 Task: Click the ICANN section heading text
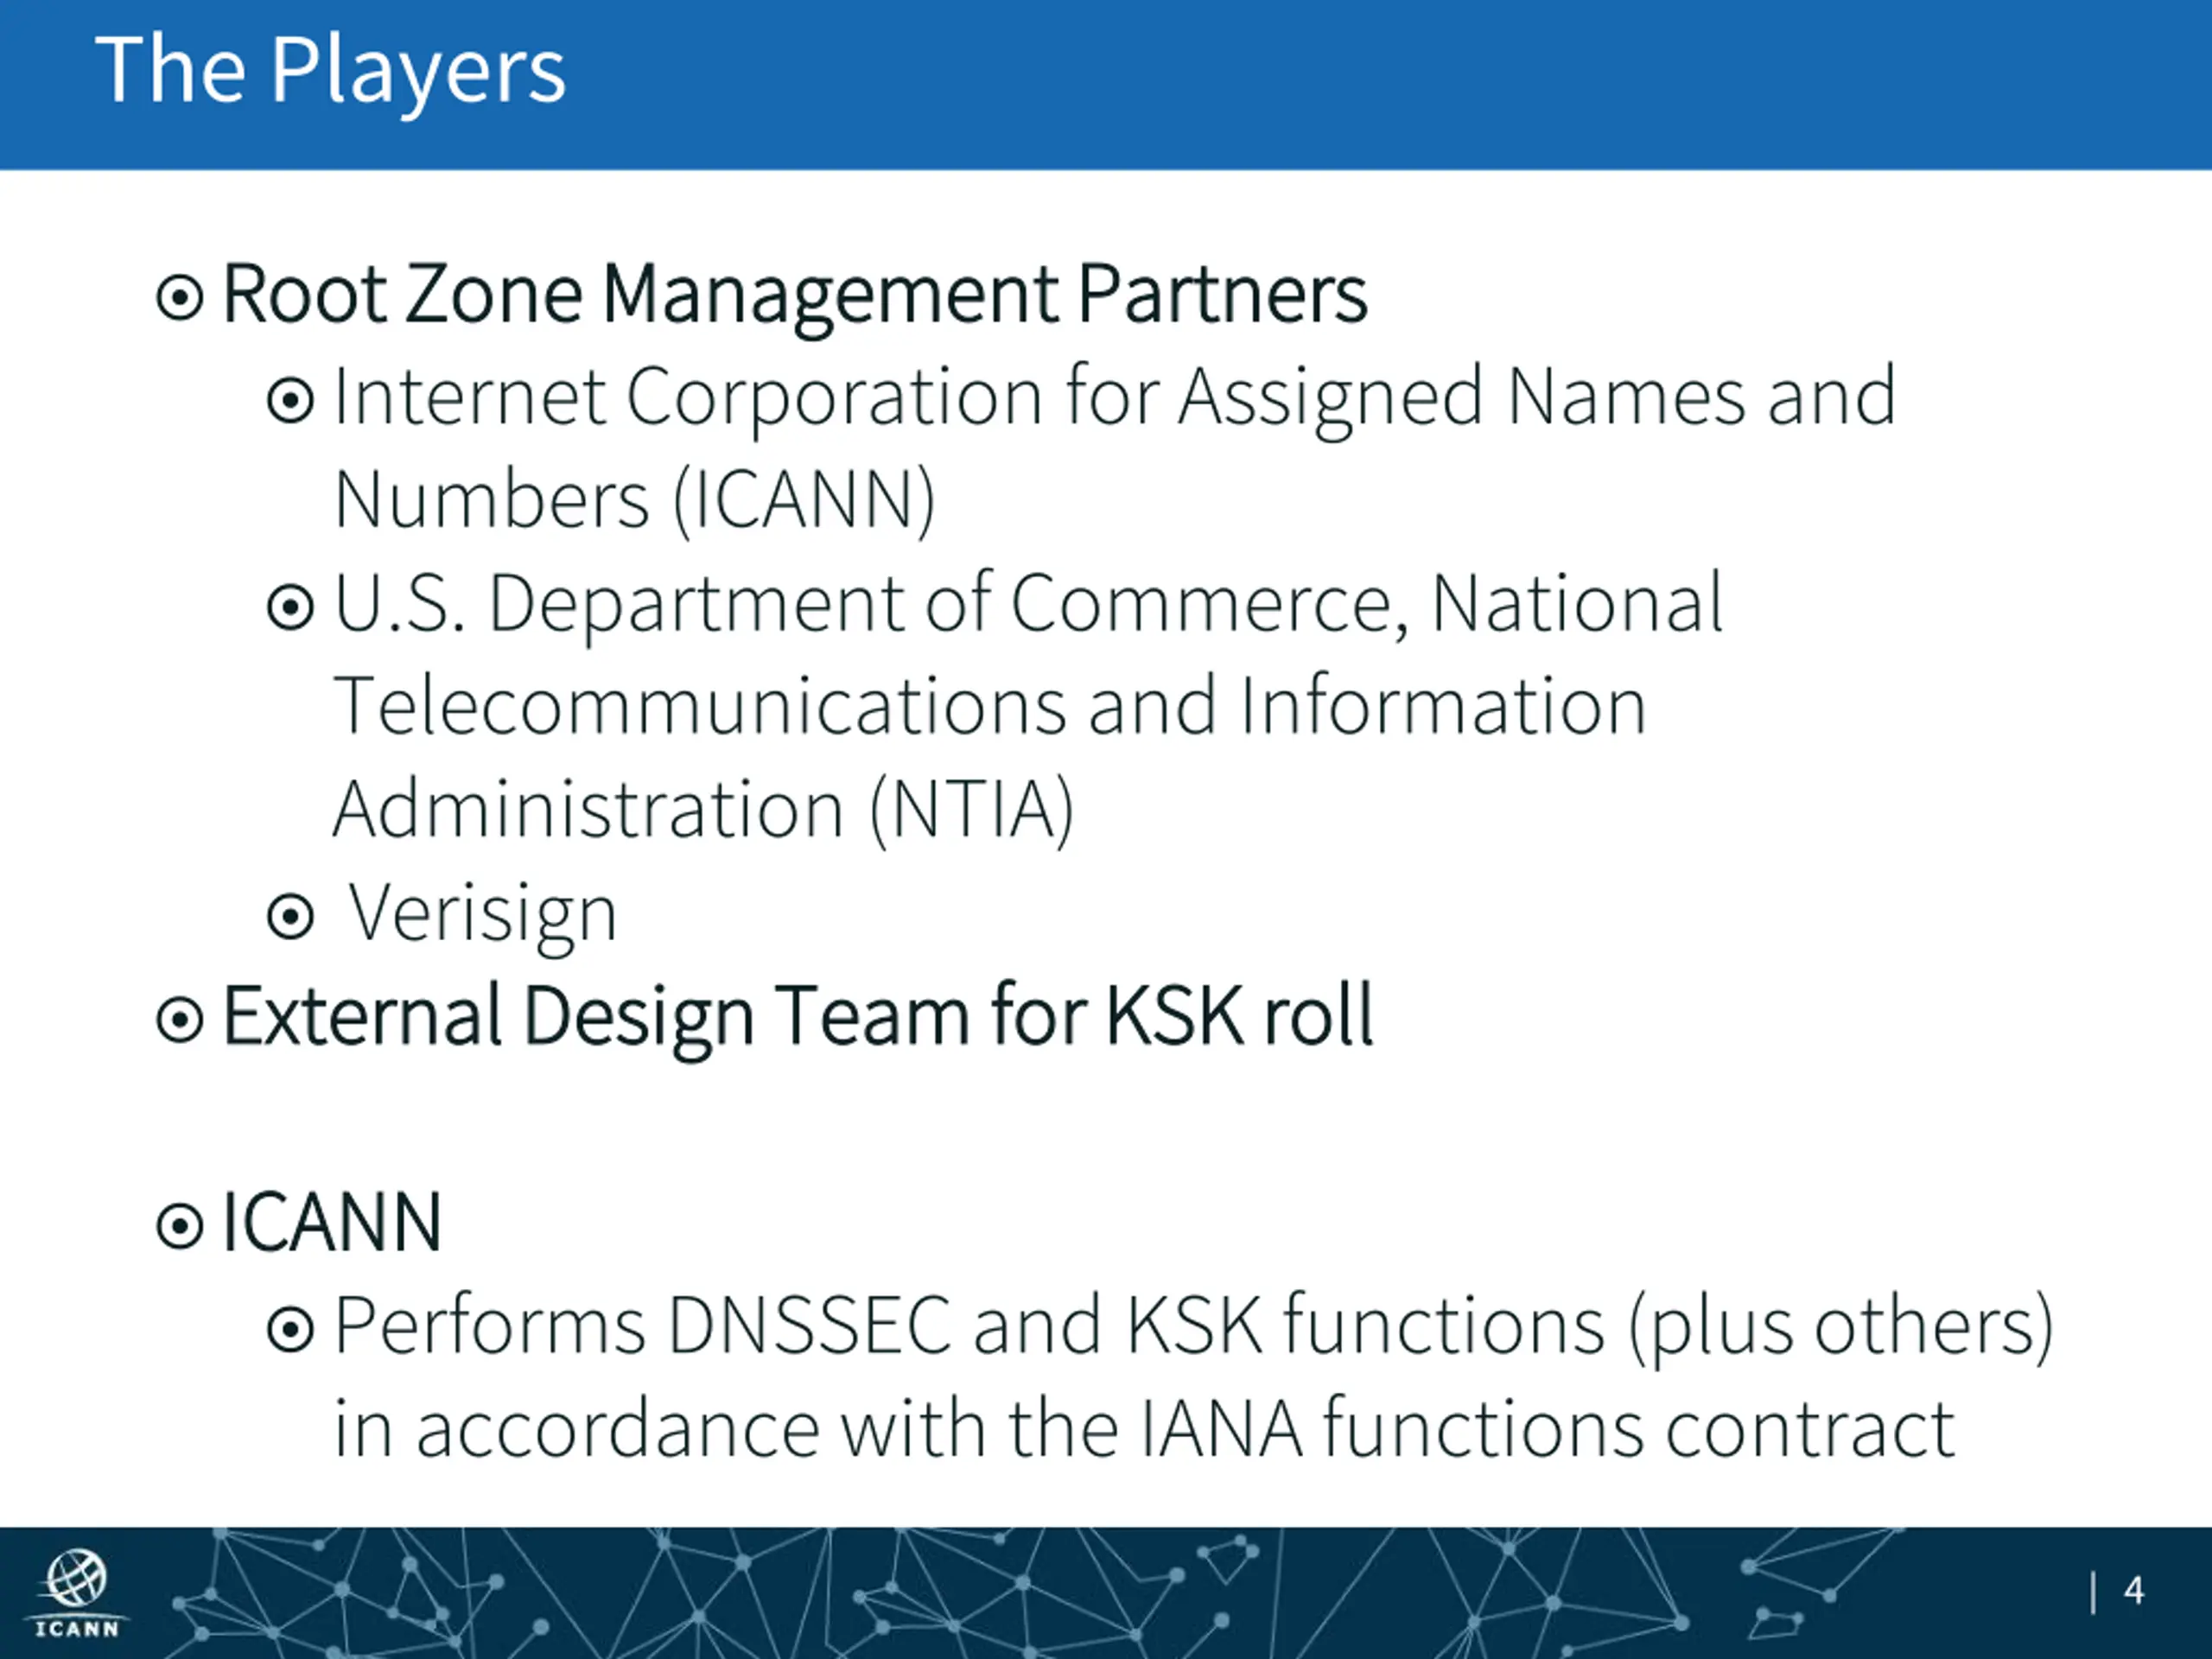point(331,1224)
